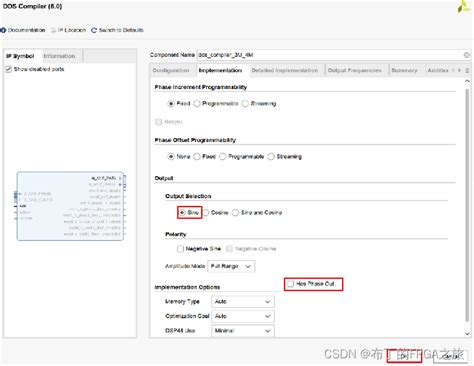Open the Optimization Goal dropdown
This screenshot has width=474, height=366.
(x=243, y=316)
